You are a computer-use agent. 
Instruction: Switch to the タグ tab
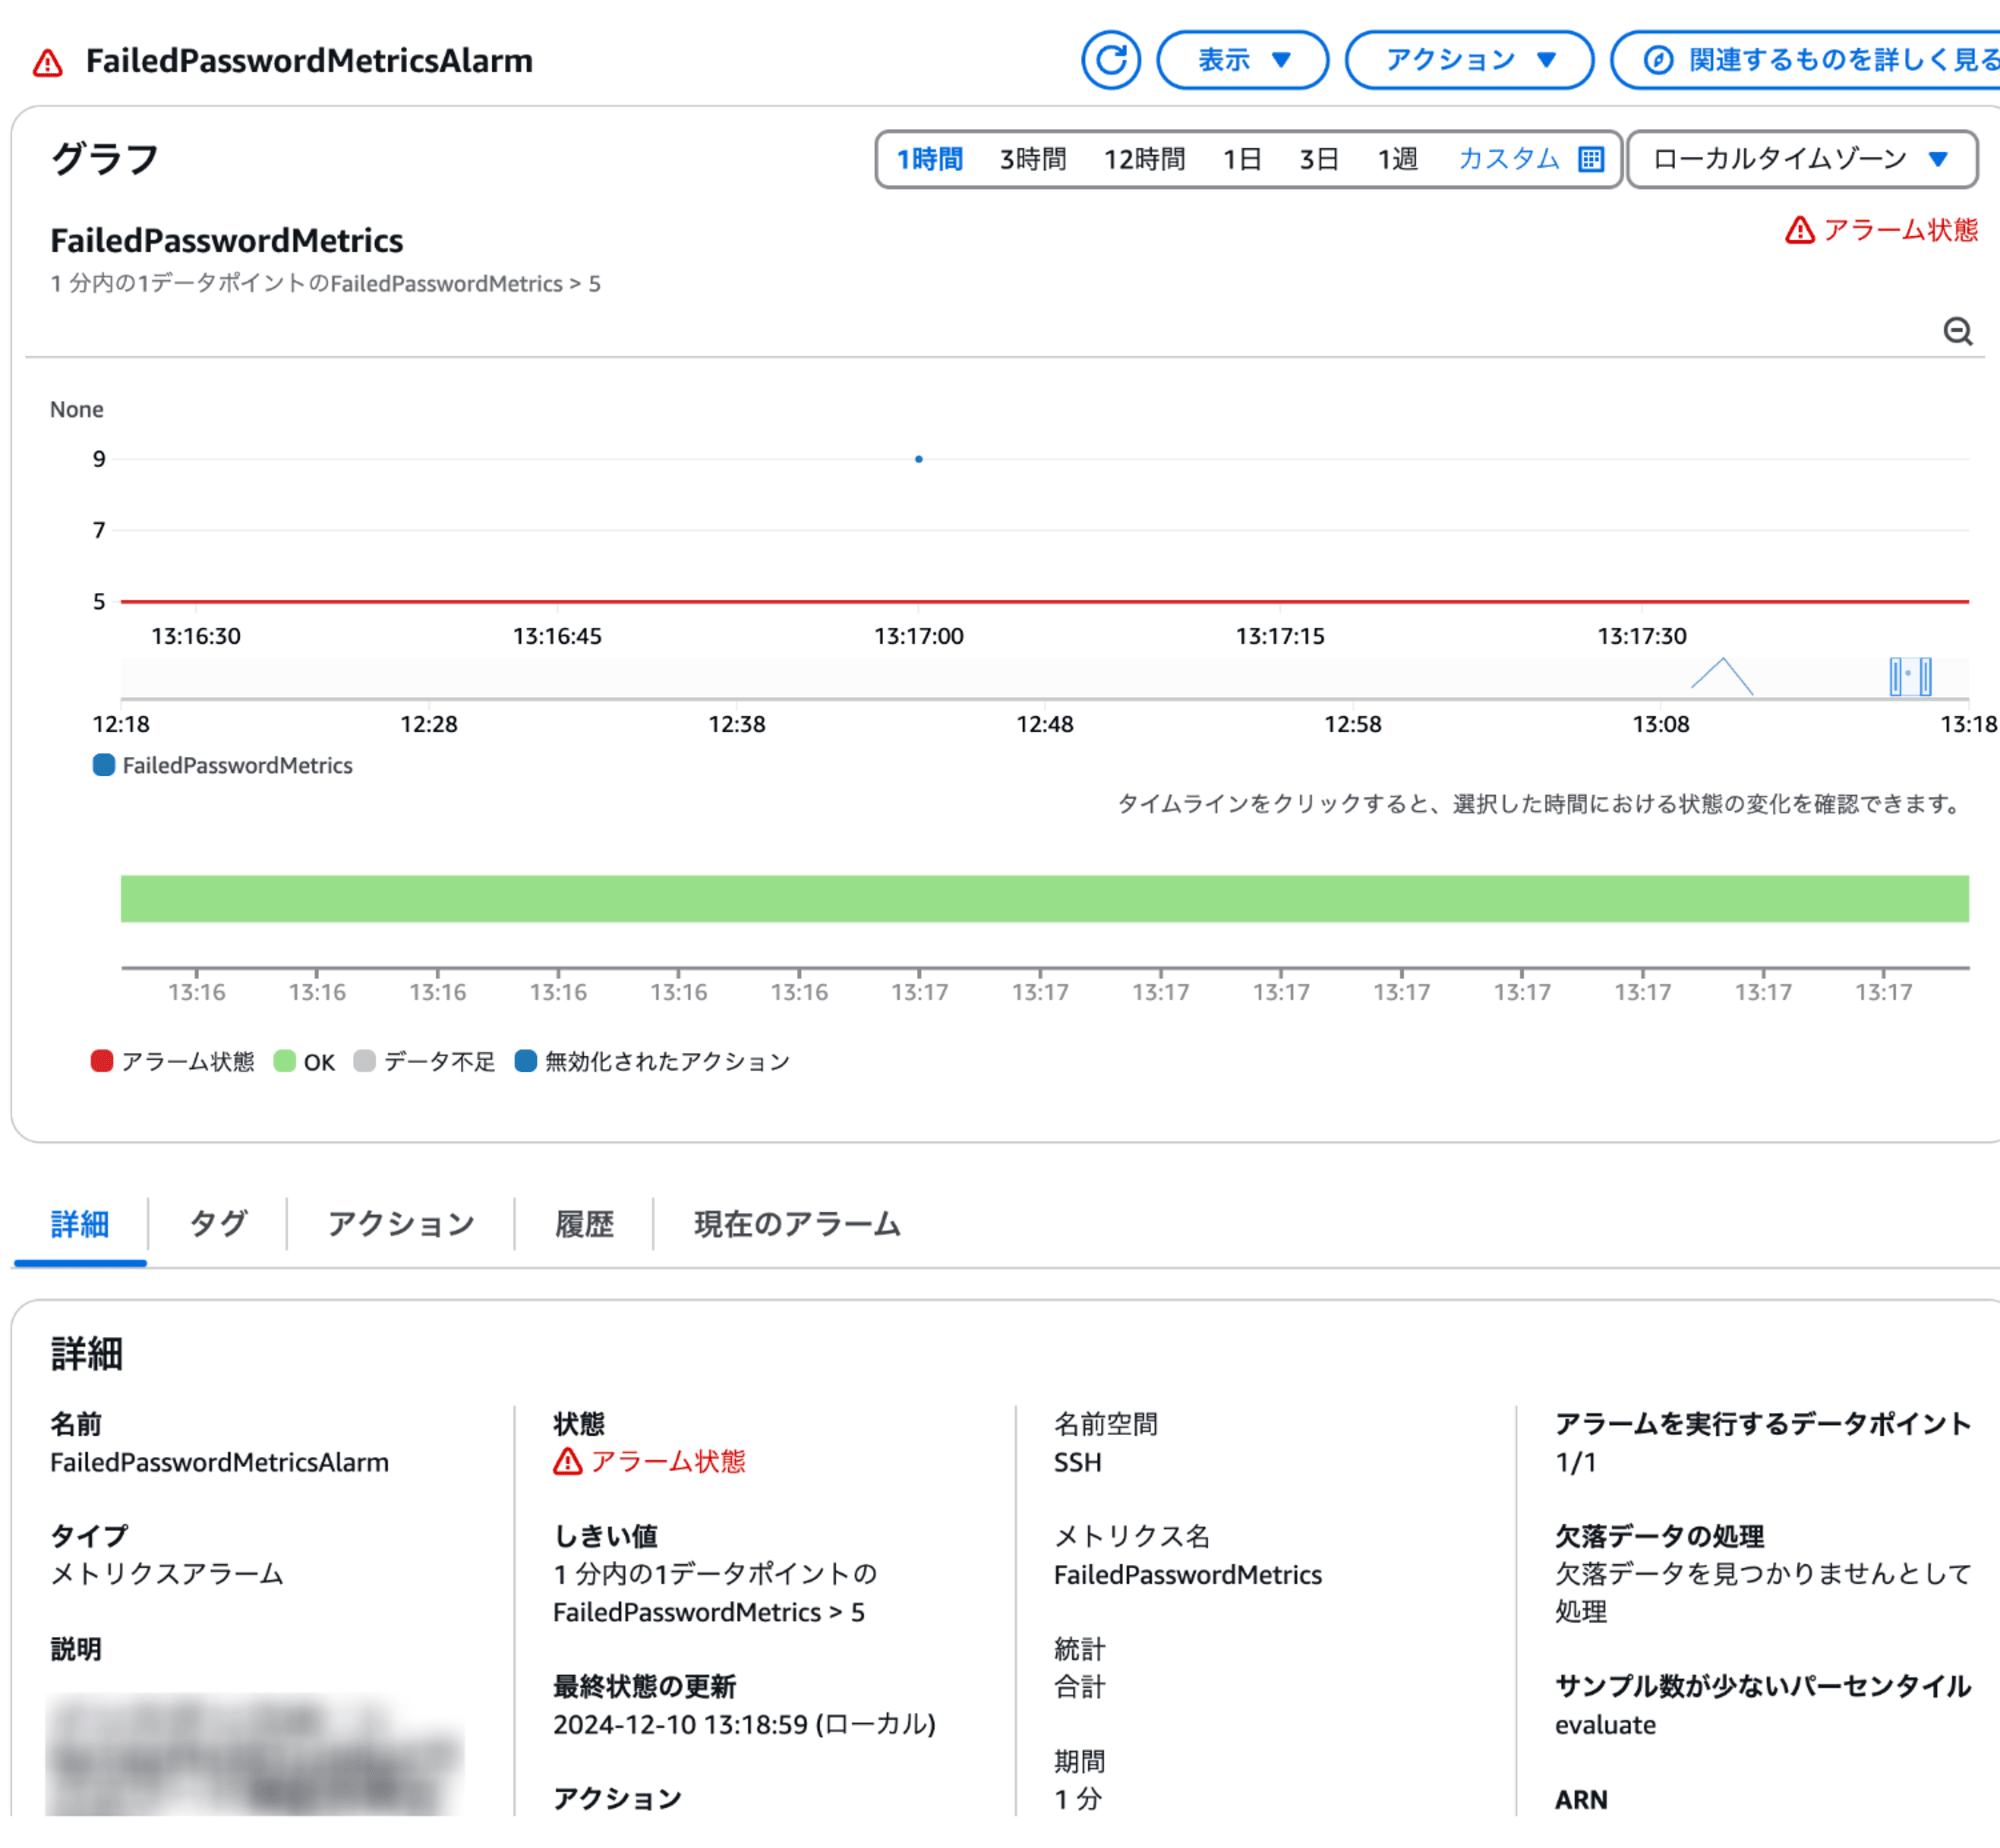tap(217, 1224)
